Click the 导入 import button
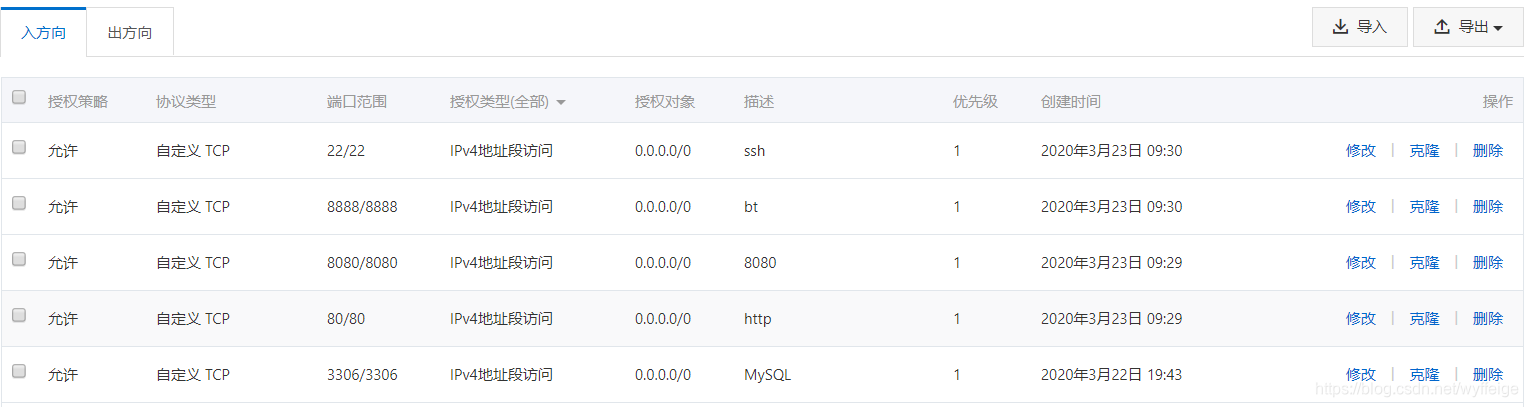The width and height of the screenshot is (1528, 407). click(1360, 27)
